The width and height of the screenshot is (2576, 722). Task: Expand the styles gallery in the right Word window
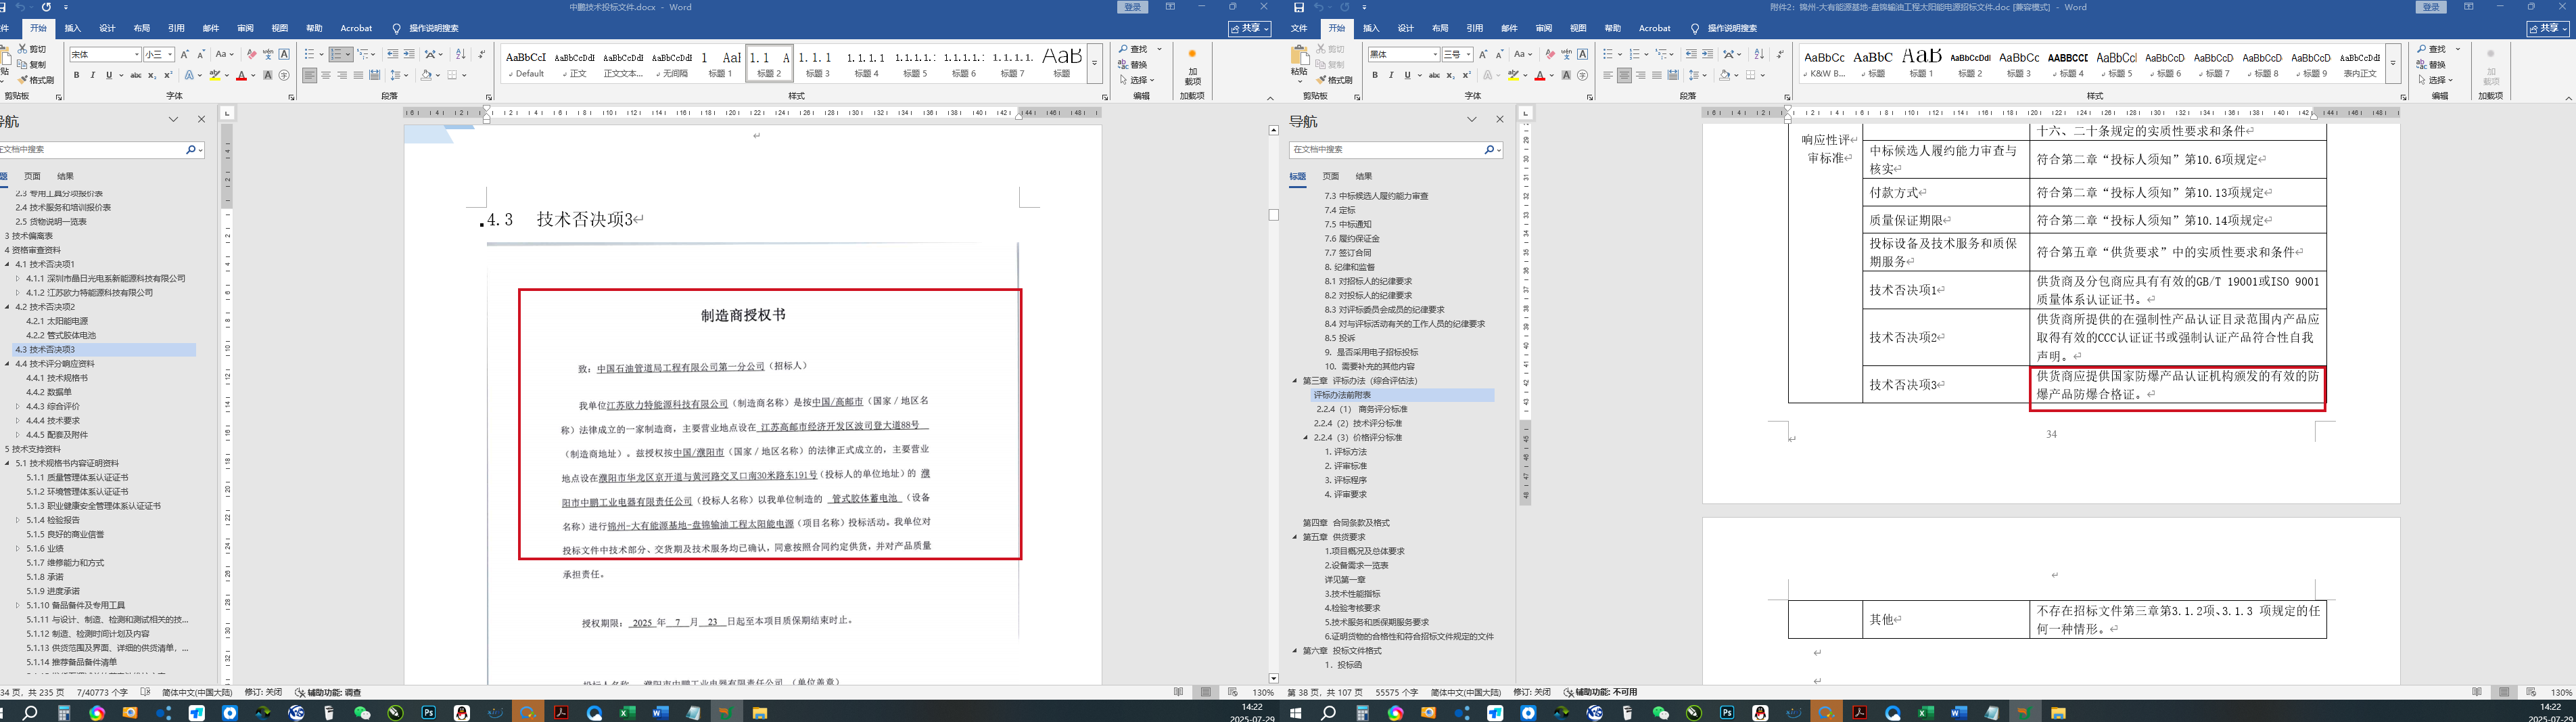(x=2393, y=62)
